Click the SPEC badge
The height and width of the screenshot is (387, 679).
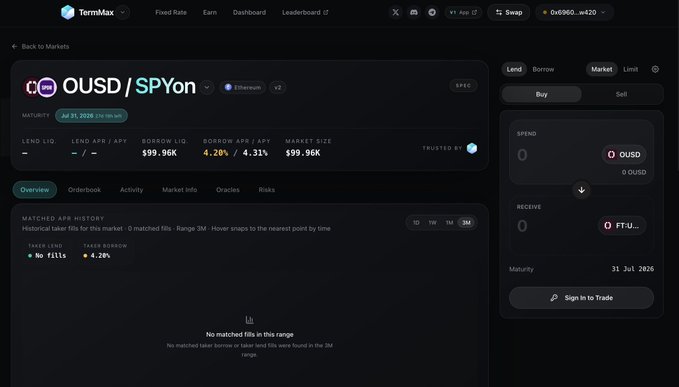click(x=463, y=85)
